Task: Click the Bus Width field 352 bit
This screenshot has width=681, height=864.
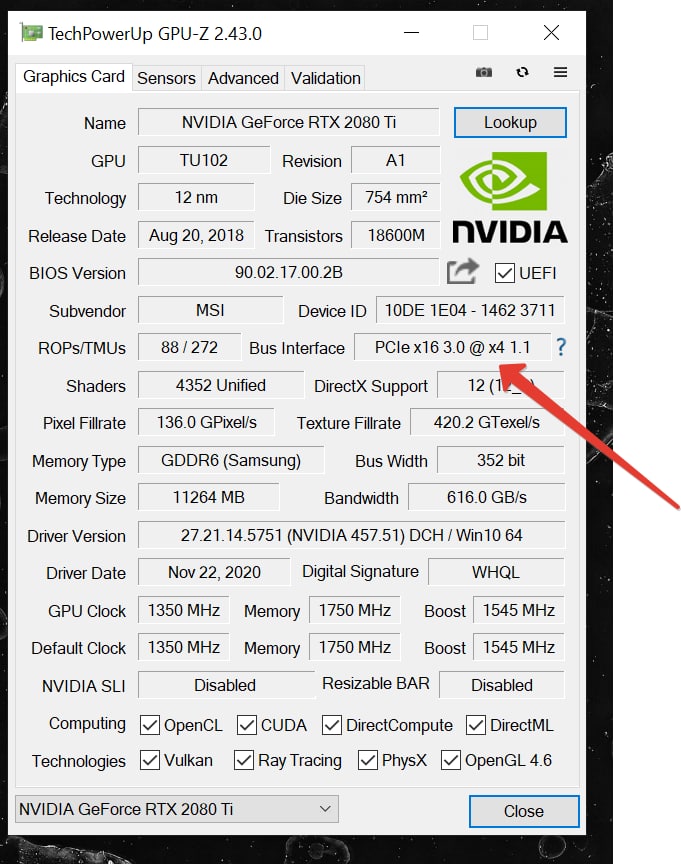Action: [501, 460]
